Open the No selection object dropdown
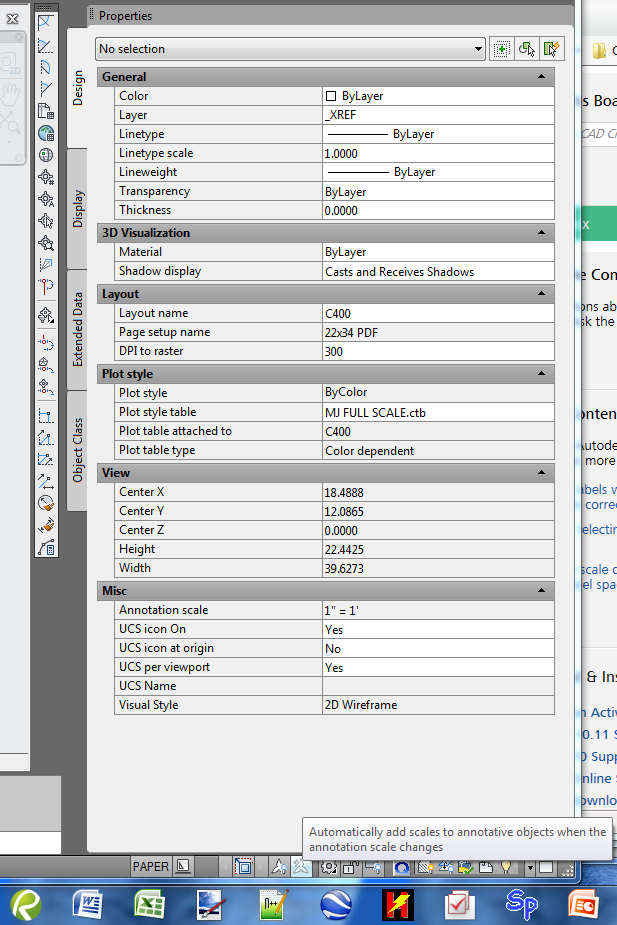This screenshot has height=925, width=617. (x=290, y=49)
